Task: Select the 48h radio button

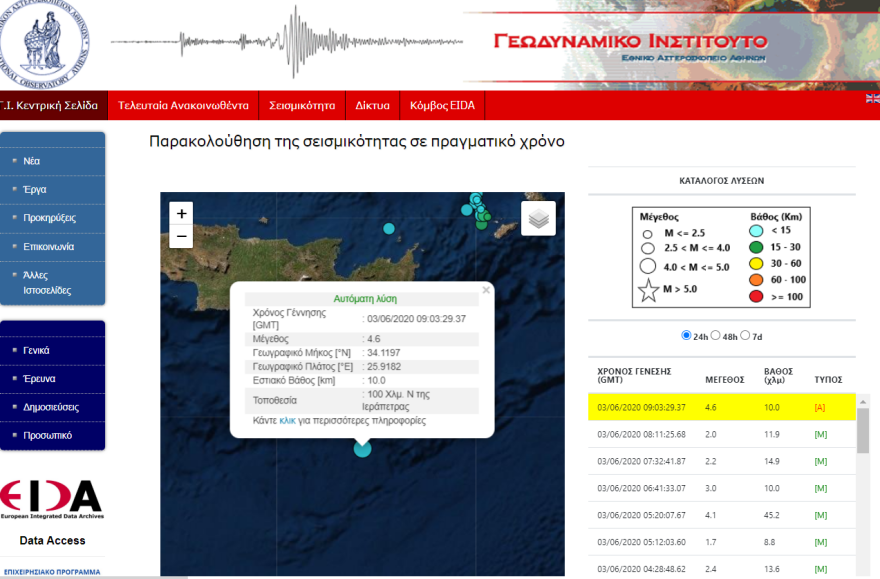Action: (718, 335)
